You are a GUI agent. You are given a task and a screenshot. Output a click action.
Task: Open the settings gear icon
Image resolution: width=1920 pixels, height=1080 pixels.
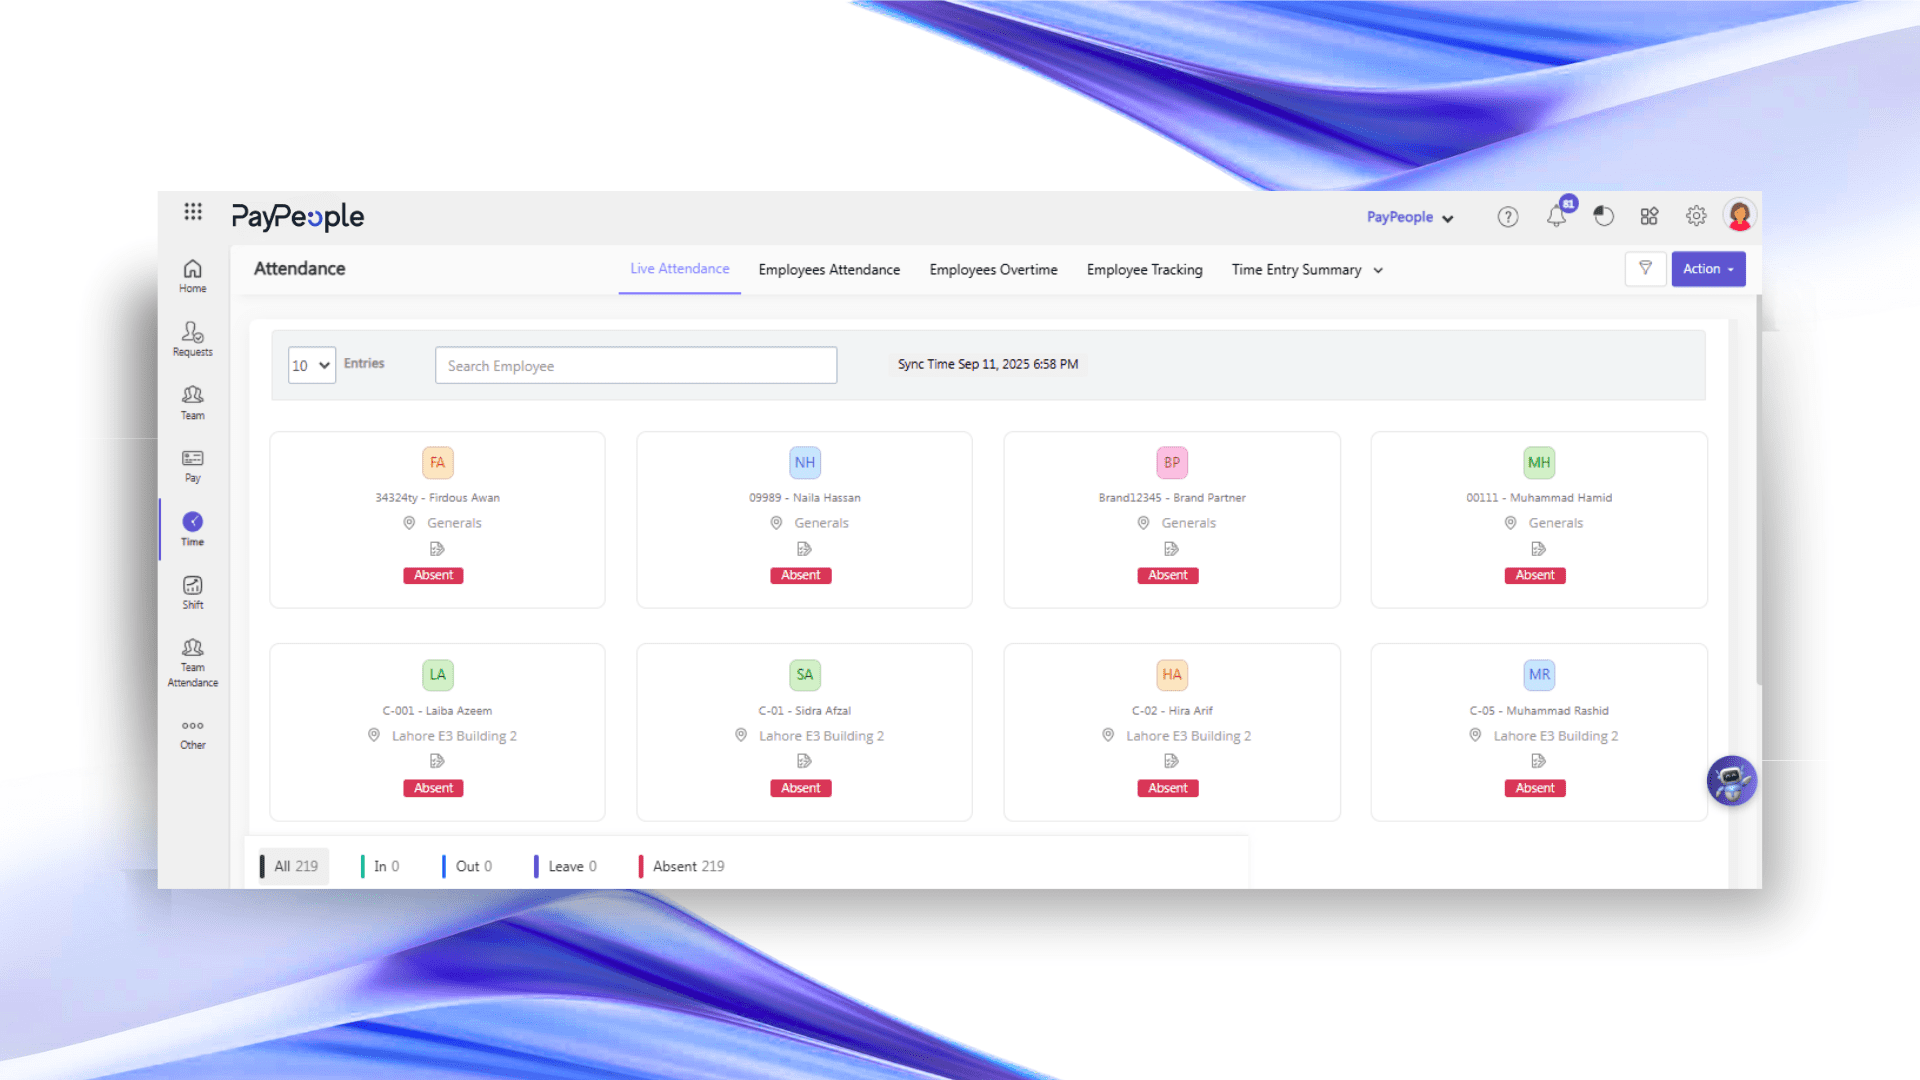pyautogui.click(x=1696, y=216)
